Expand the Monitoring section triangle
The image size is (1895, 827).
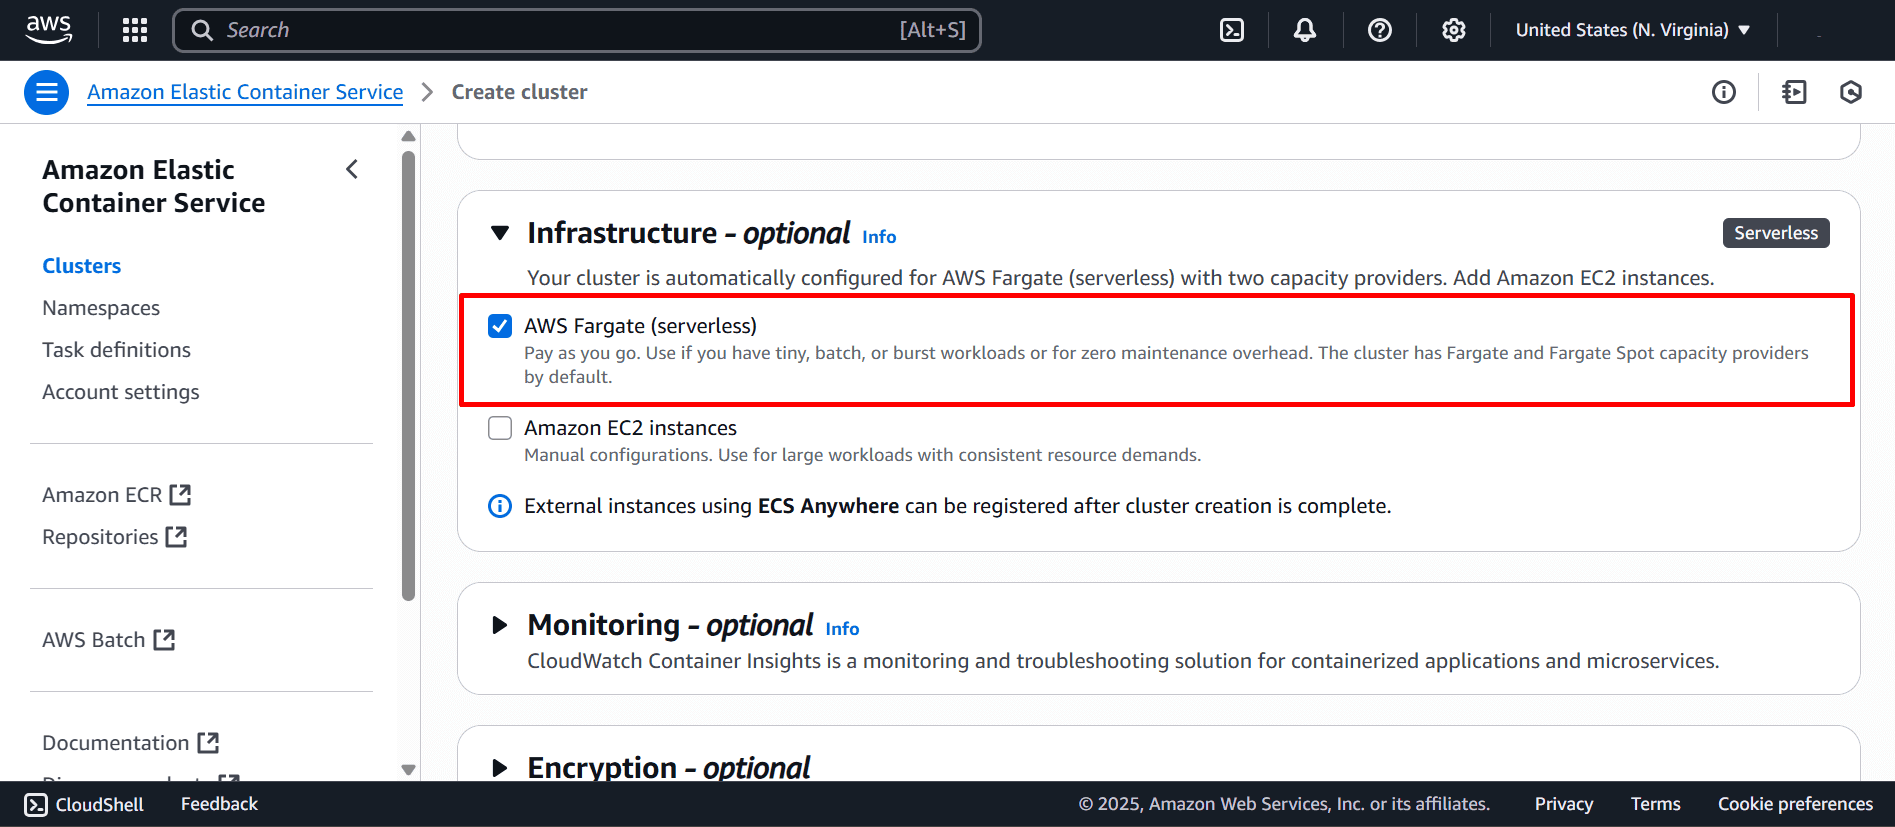[x=500, y=625]
